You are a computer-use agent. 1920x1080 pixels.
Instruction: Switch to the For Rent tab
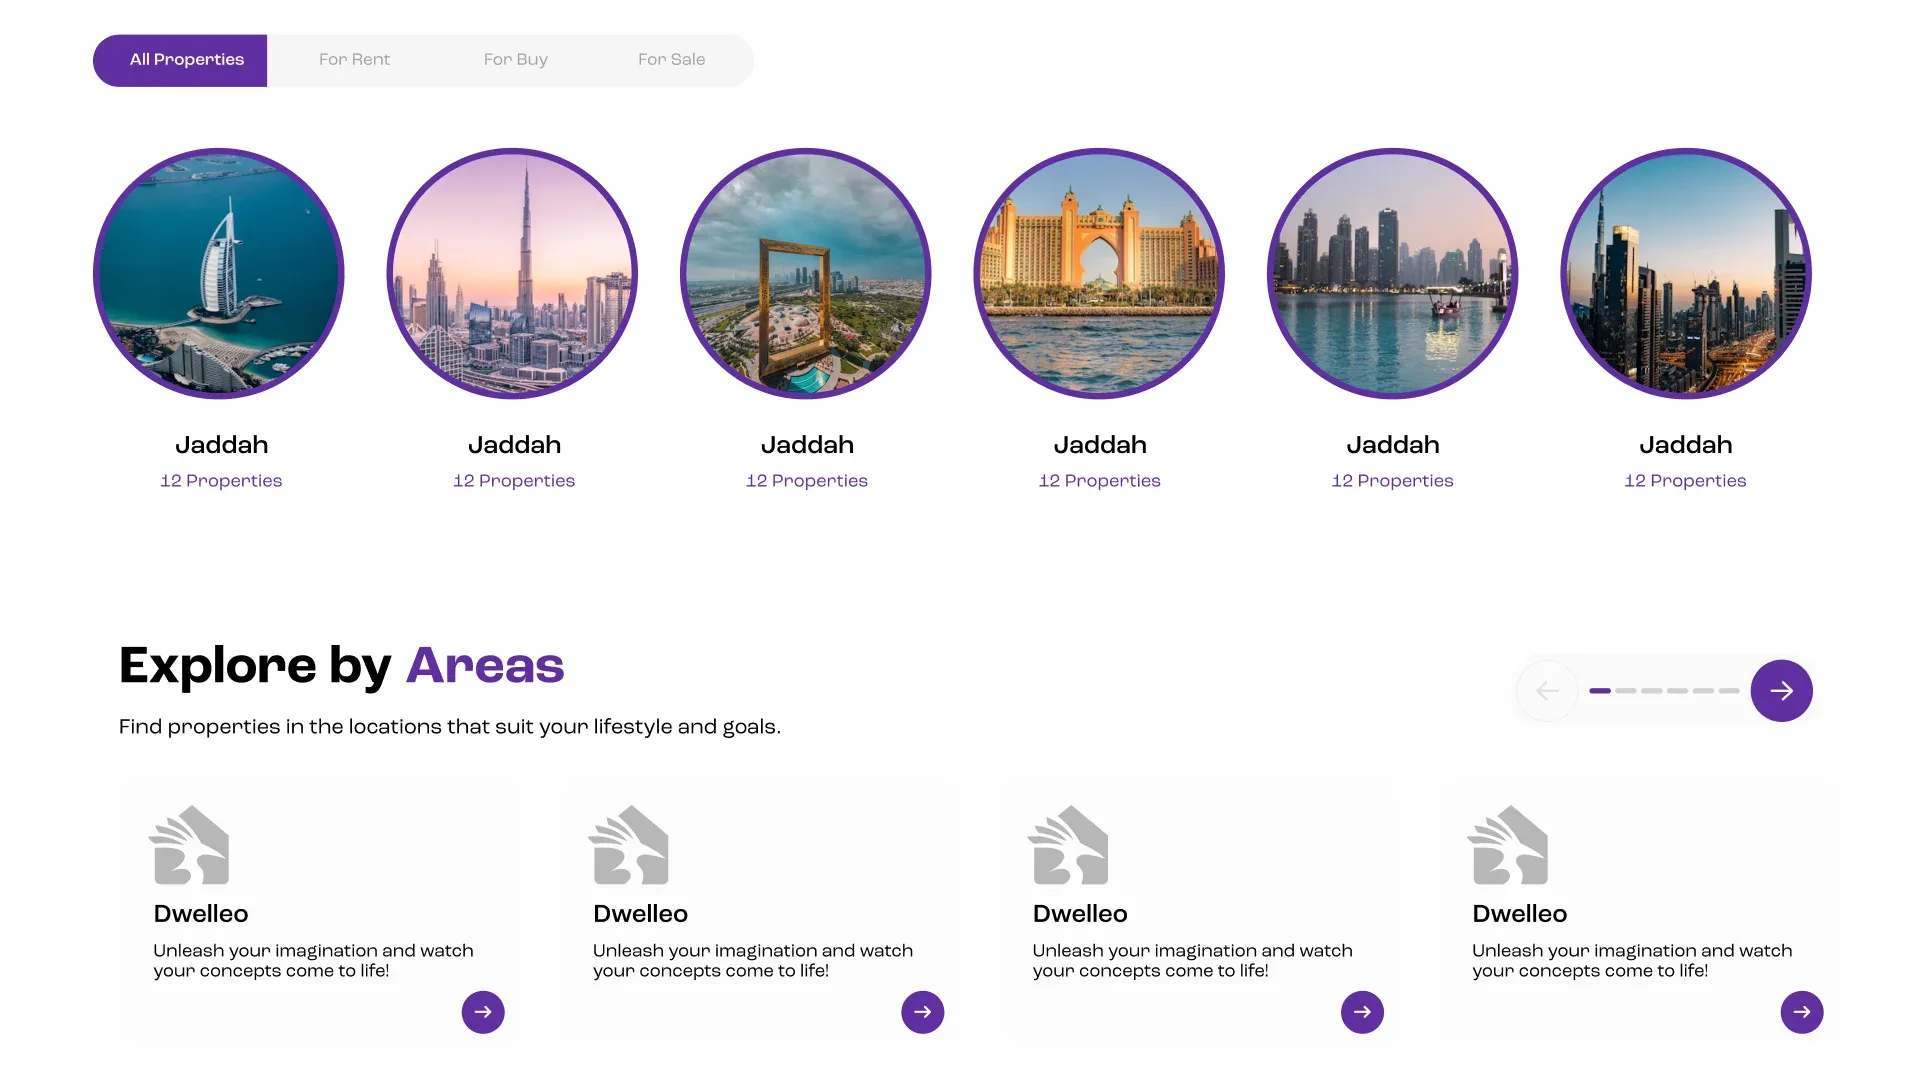pos(354,60)
